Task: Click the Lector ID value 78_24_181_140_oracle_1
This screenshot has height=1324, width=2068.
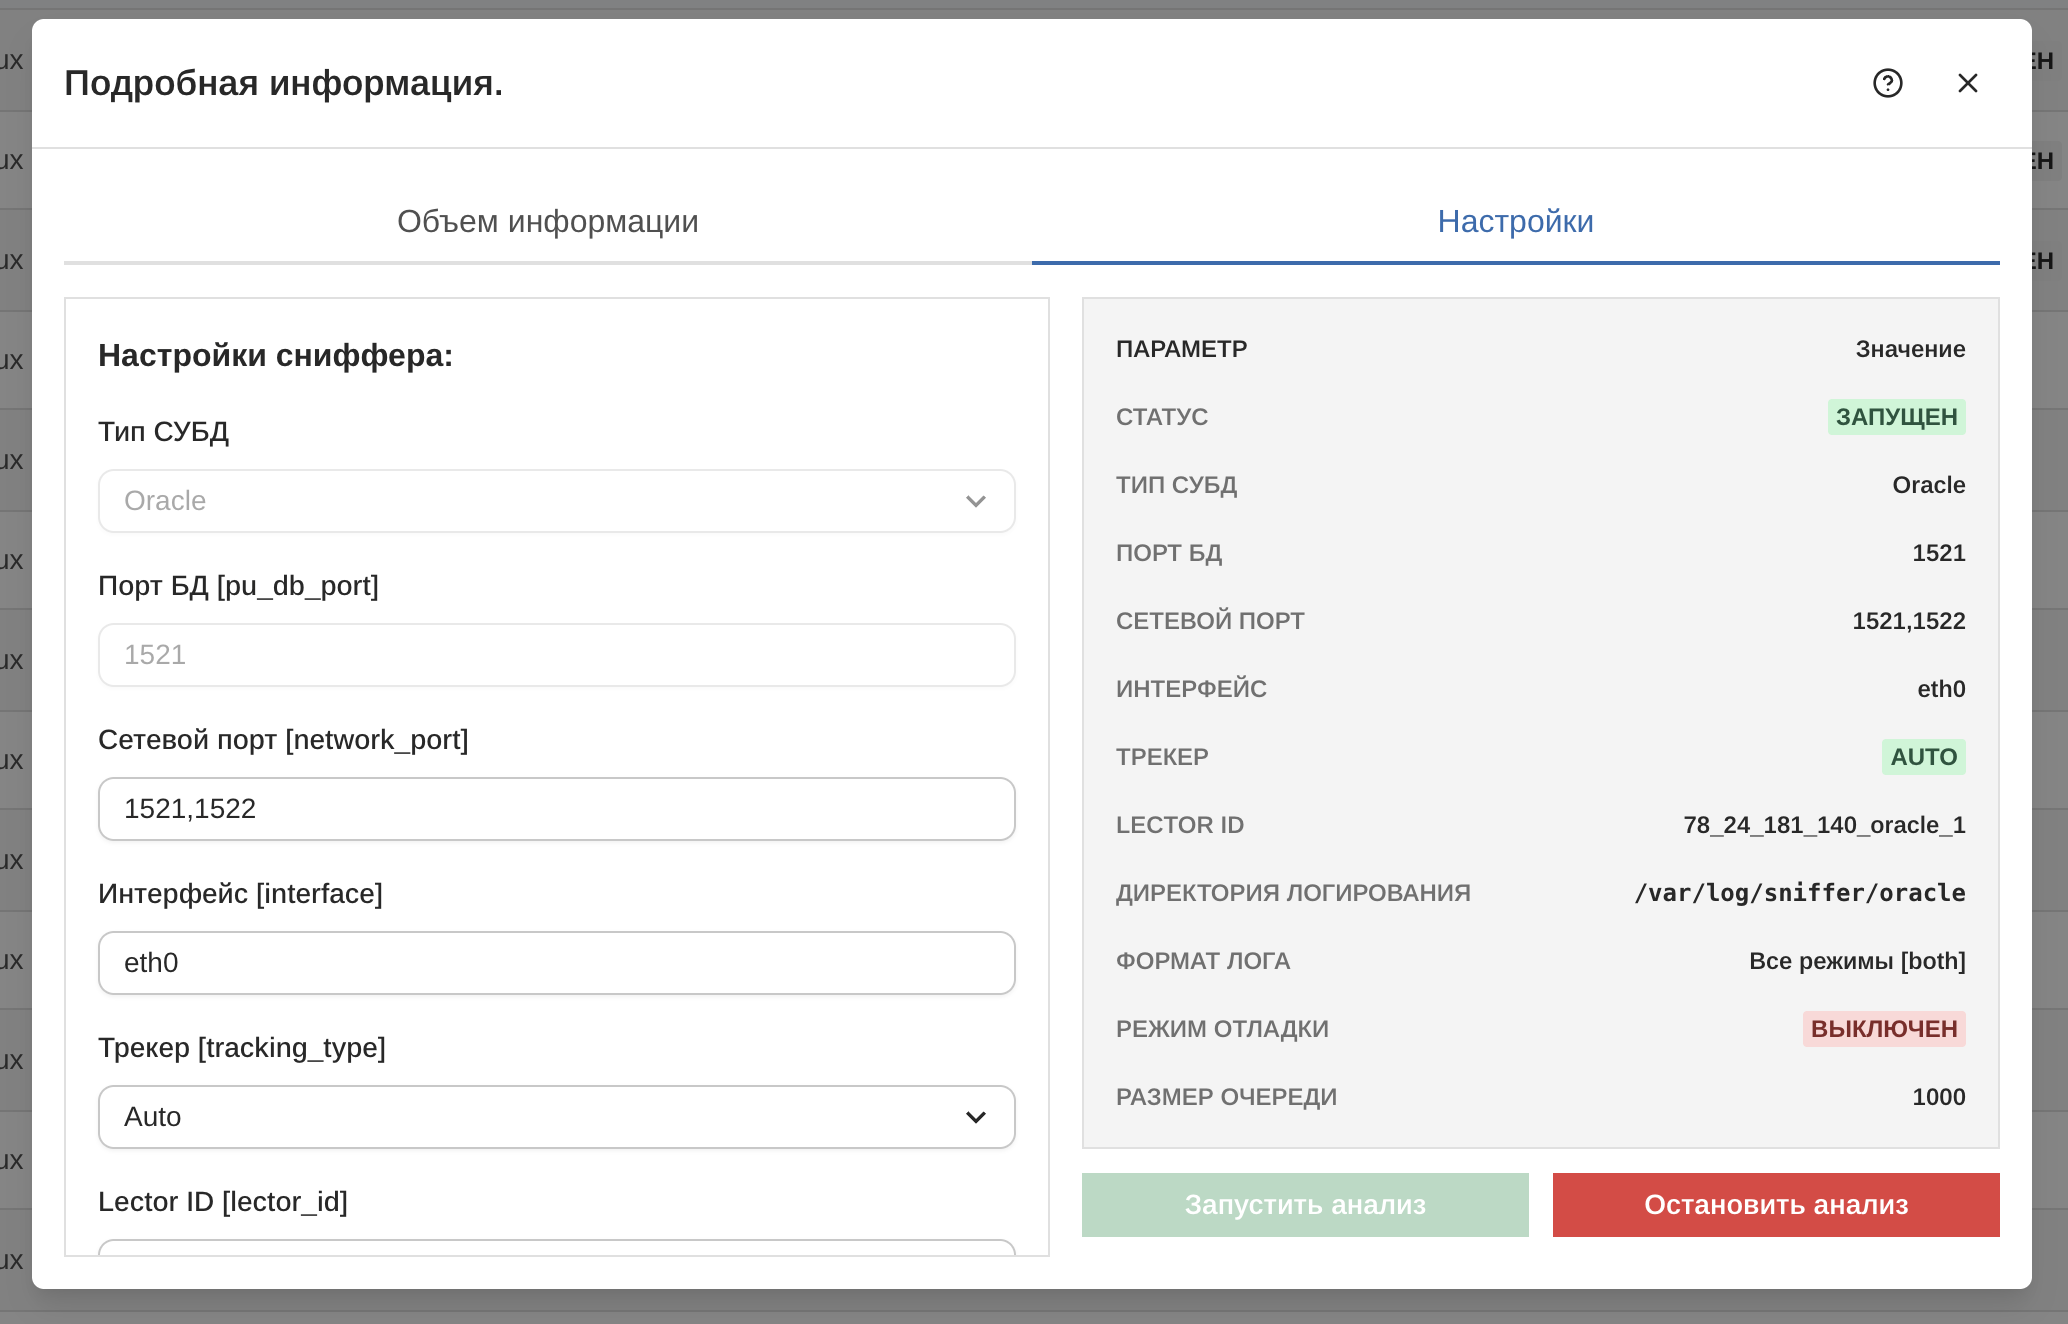Action: (x=1823, y=825)
